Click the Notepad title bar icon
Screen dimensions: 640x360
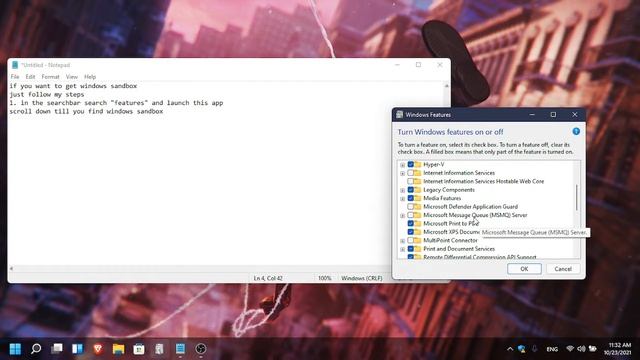[x=15, y=65]
